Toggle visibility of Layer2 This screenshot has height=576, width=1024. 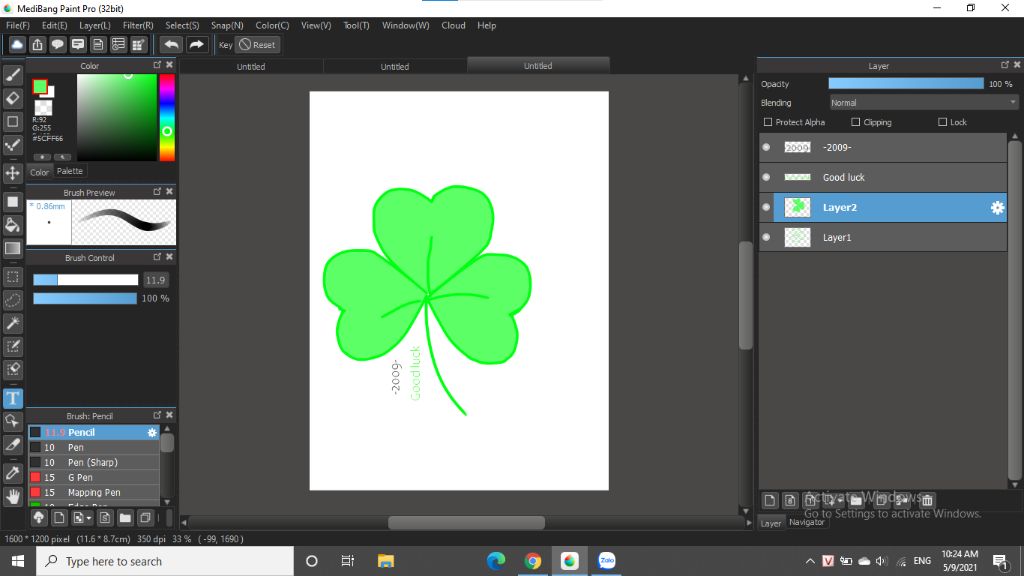point(766,208)
